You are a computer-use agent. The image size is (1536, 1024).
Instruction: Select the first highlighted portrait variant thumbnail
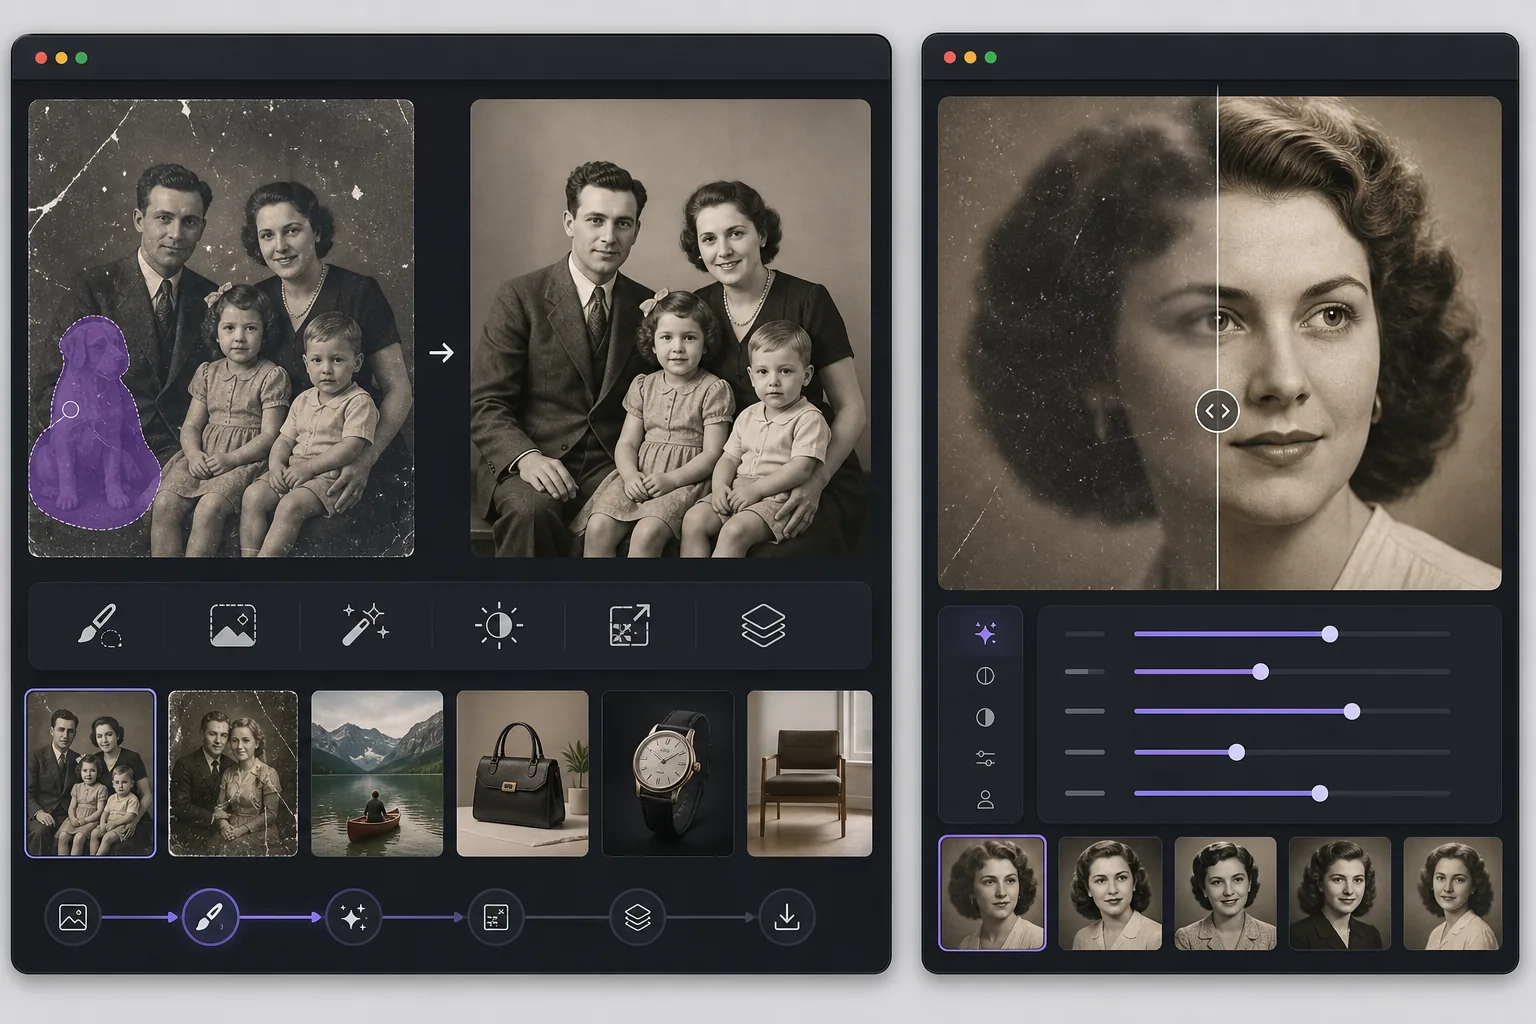(x=992, y=893)
